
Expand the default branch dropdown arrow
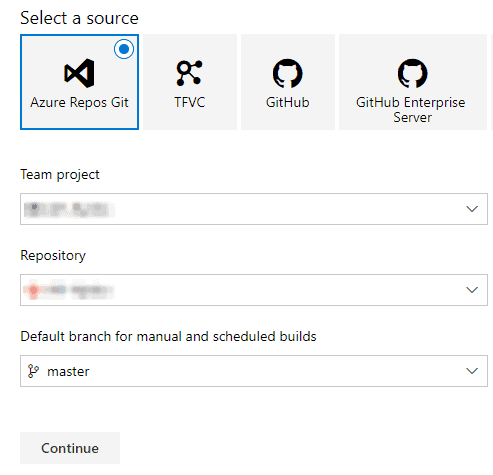click(472, 371)
